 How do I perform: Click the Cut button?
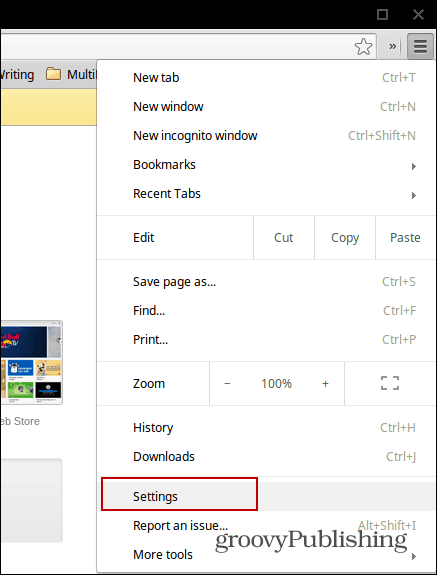pos(284,238)
